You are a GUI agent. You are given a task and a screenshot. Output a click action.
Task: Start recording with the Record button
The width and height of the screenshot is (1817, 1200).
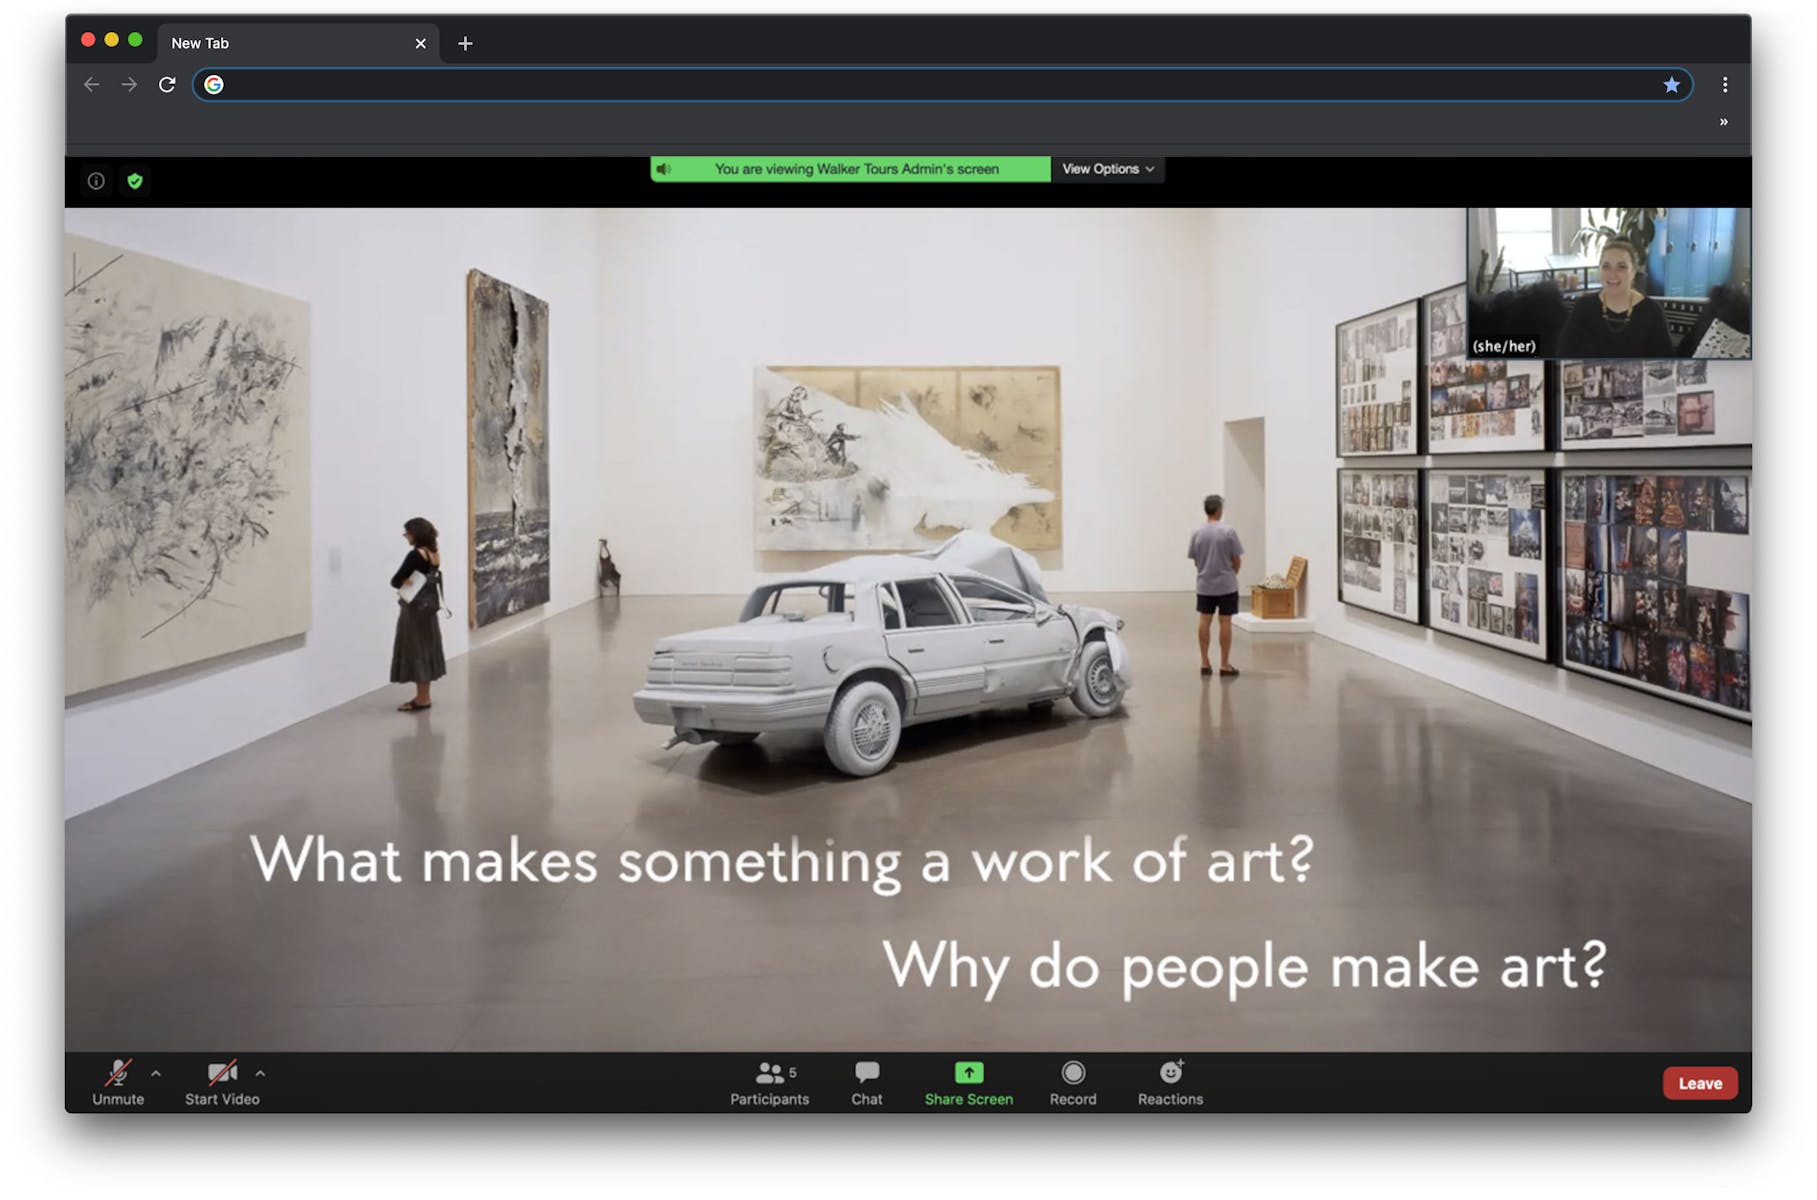pos(1072,1083)
